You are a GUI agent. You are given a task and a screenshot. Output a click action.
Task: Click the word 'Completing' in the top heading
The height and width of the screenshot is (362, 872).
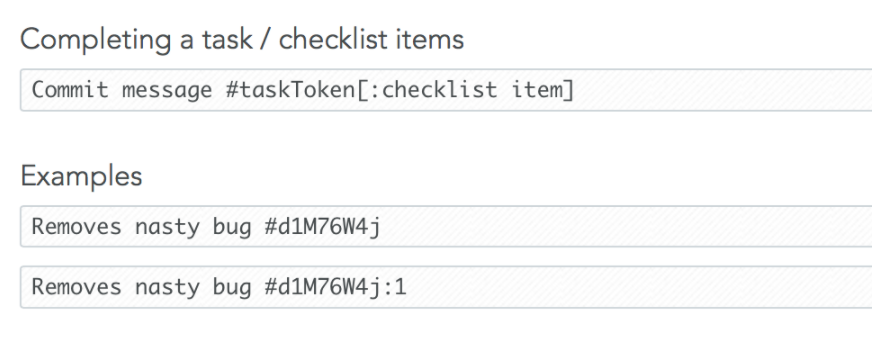(x=96, y=41)
